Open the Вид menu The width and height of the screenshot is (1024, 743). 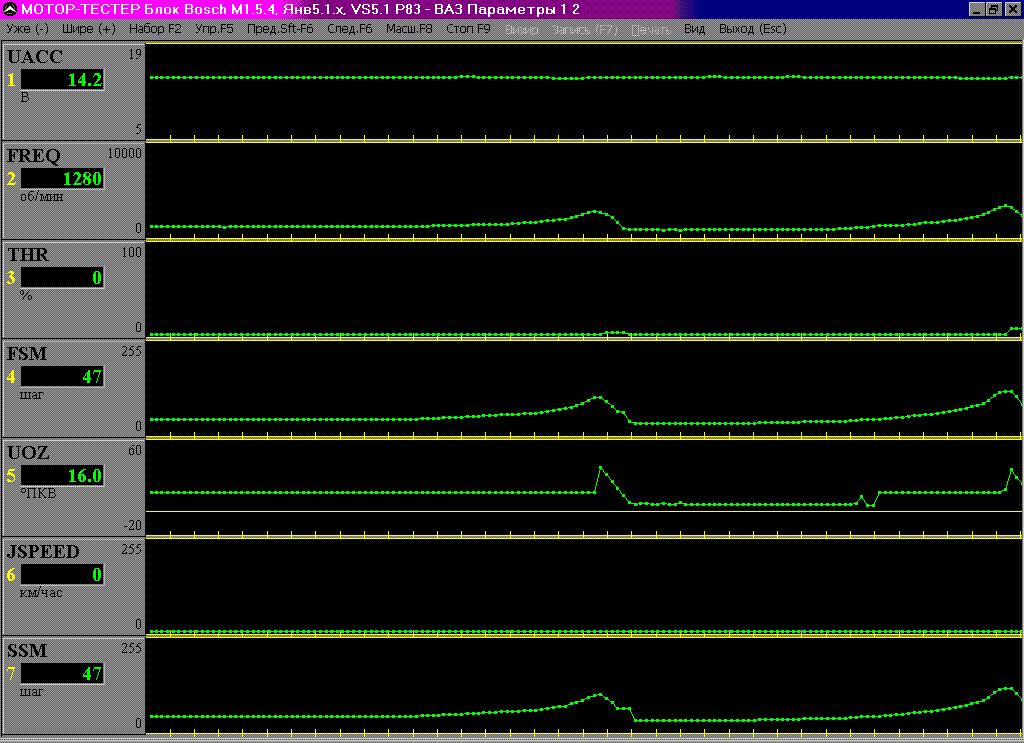pos(694,29)
